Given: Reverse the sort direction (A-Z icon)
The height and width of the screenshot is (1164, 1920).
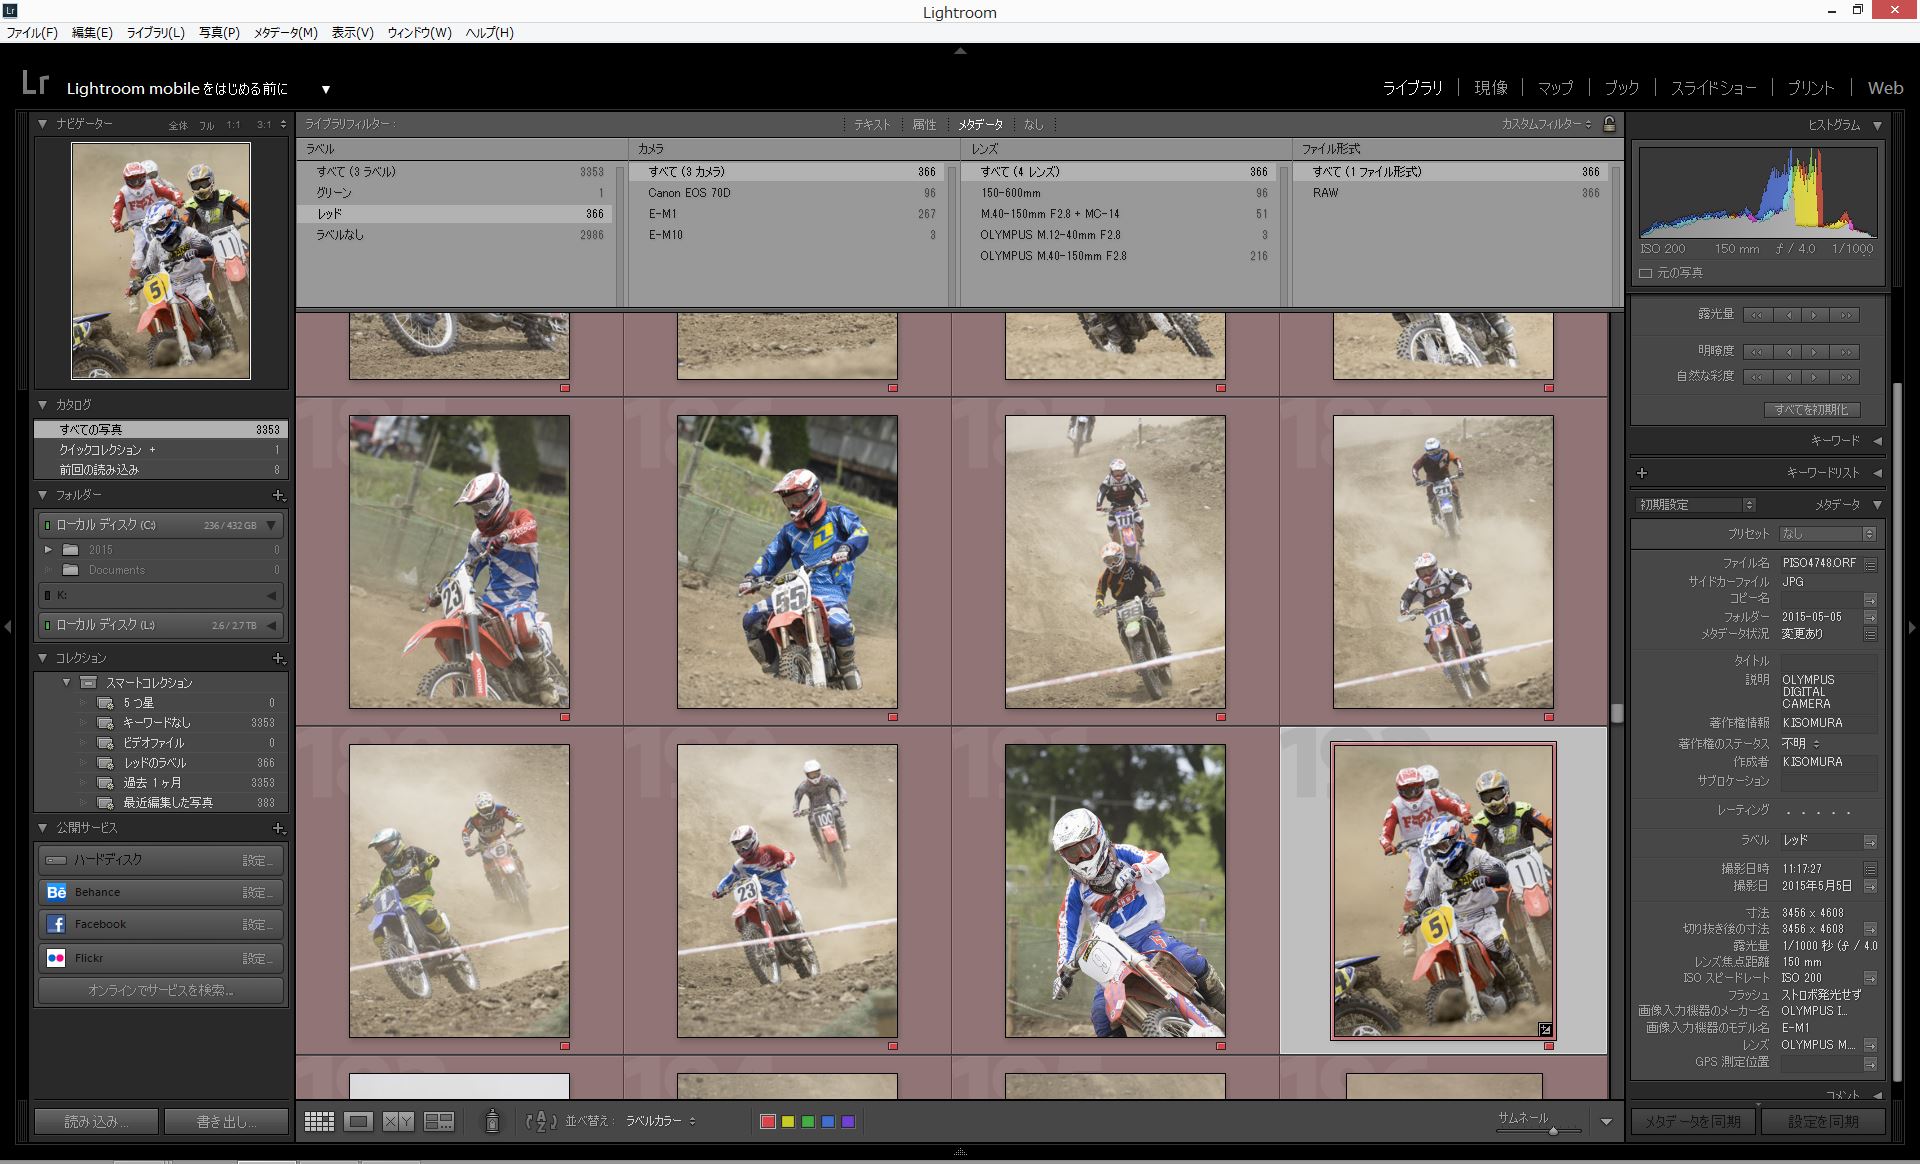Looking at the screenshot, I should click(x=541, y=1122).
